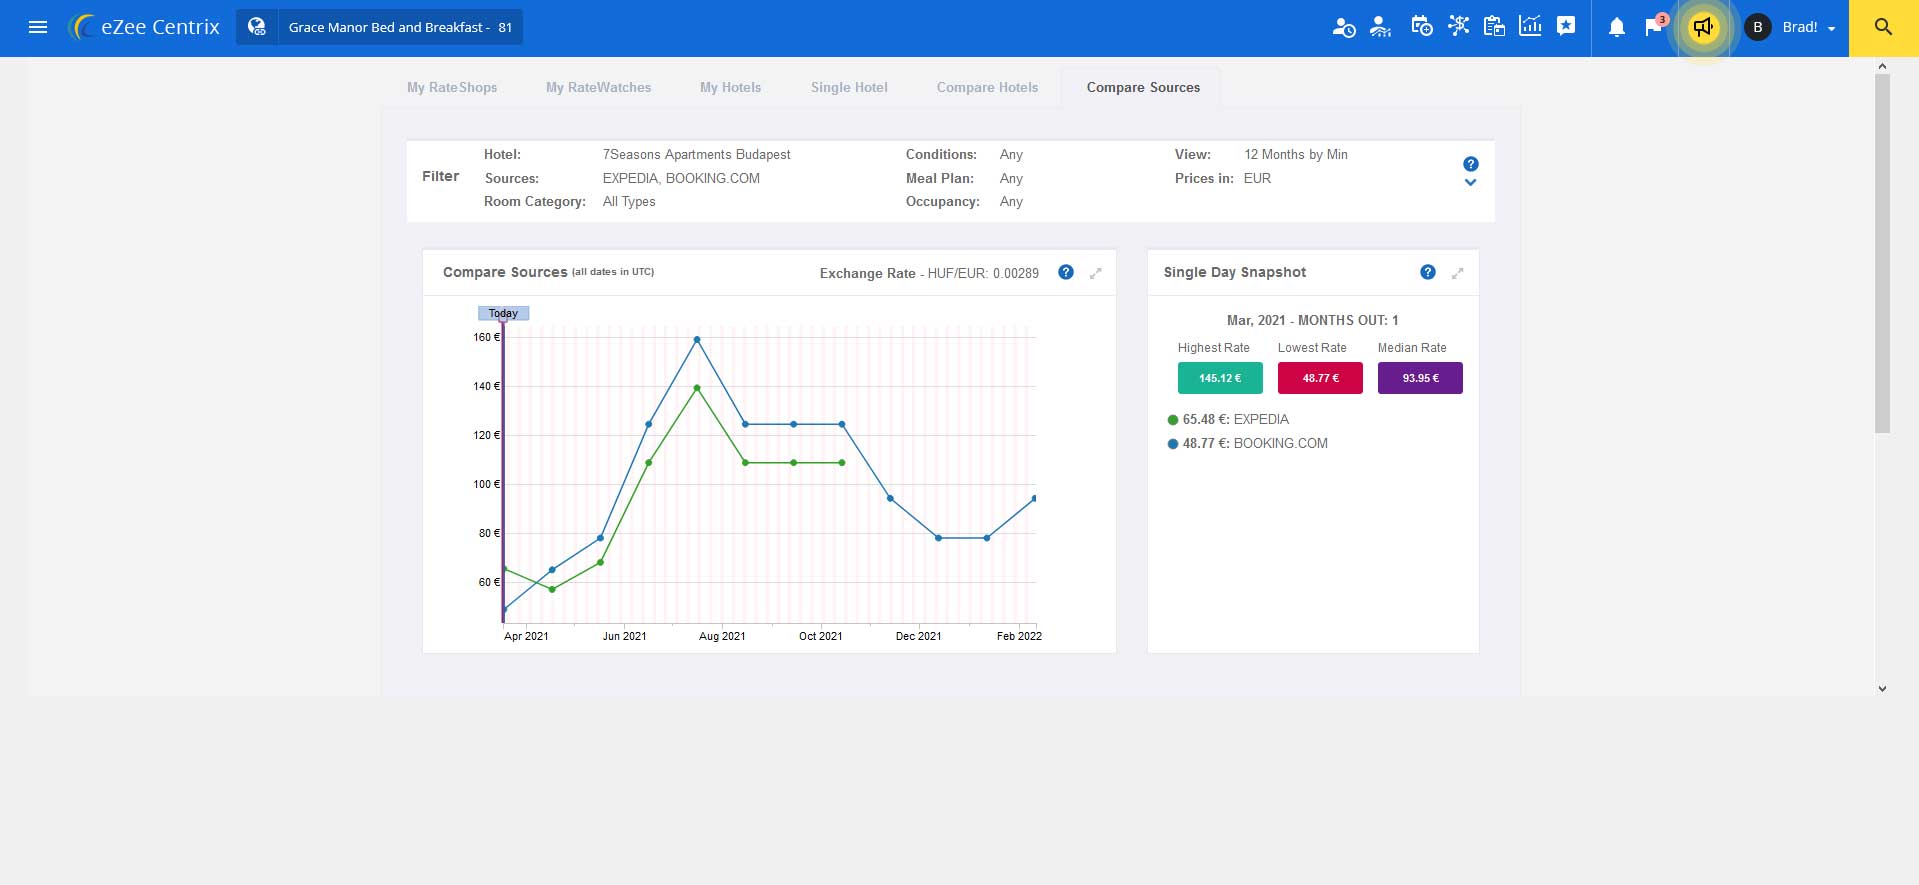Switch to the Compare Hotels tab
The height and width of the screenshot is (885, 1919).
987,88
